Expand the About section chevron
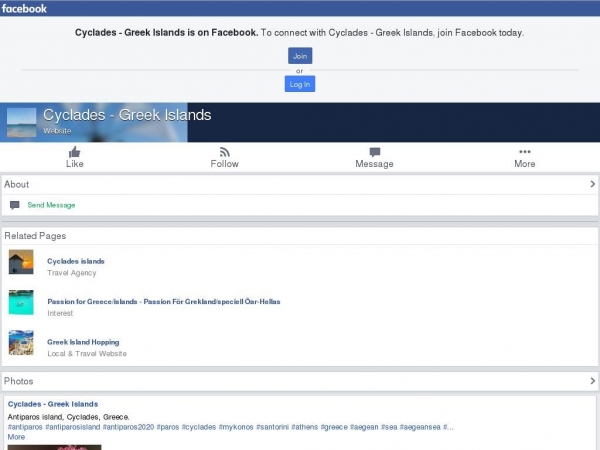600x450 pixels. click(592, 184)
